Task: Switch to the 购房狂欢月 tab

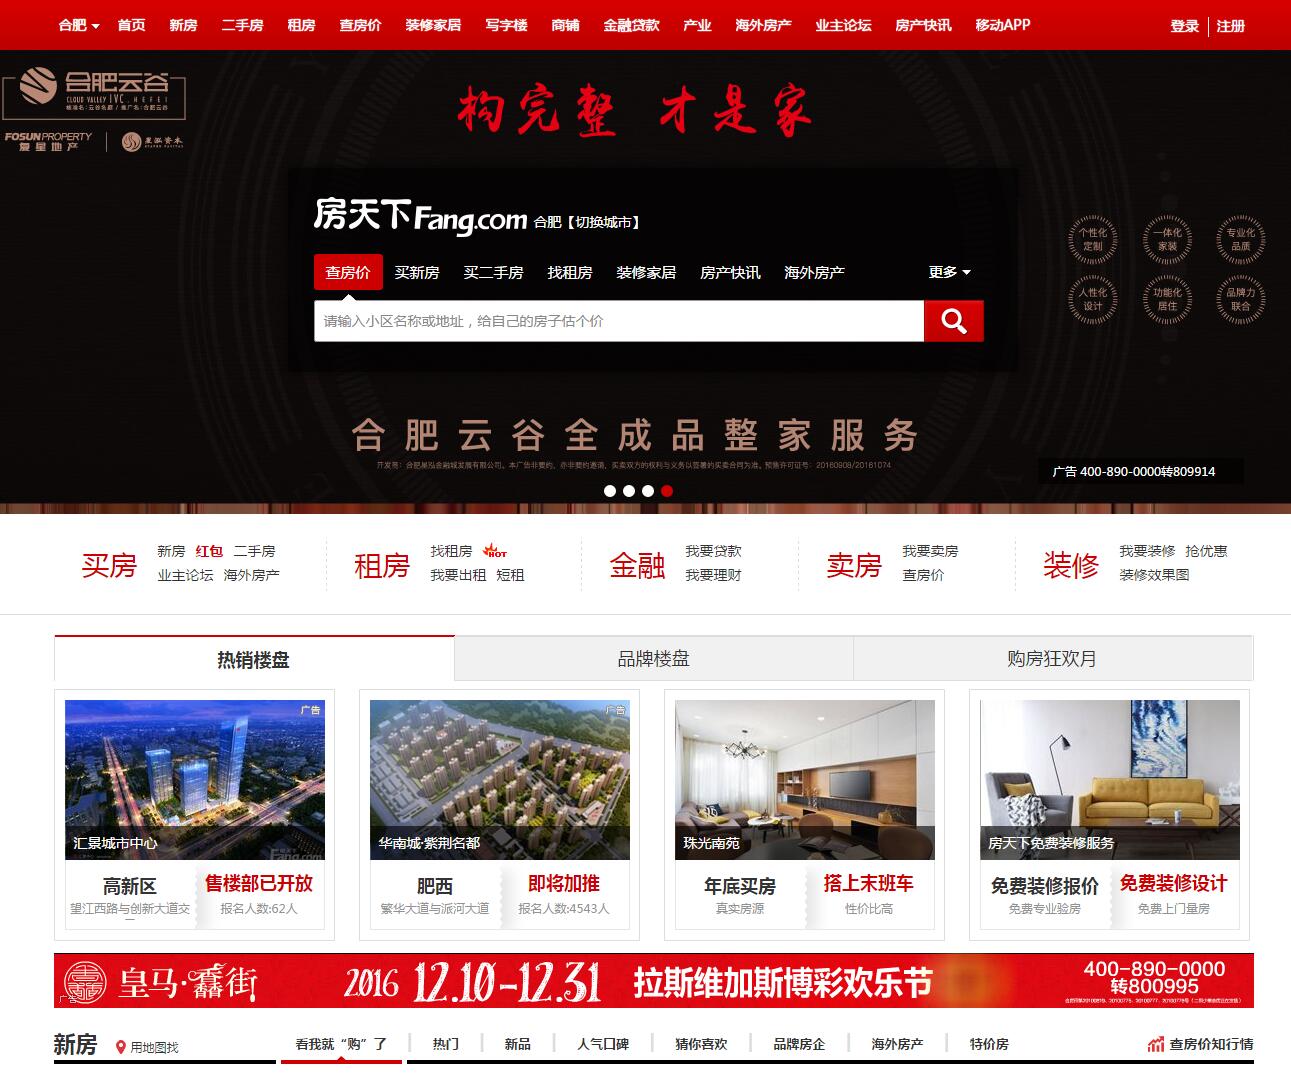Action: [x=1053, y=659]
